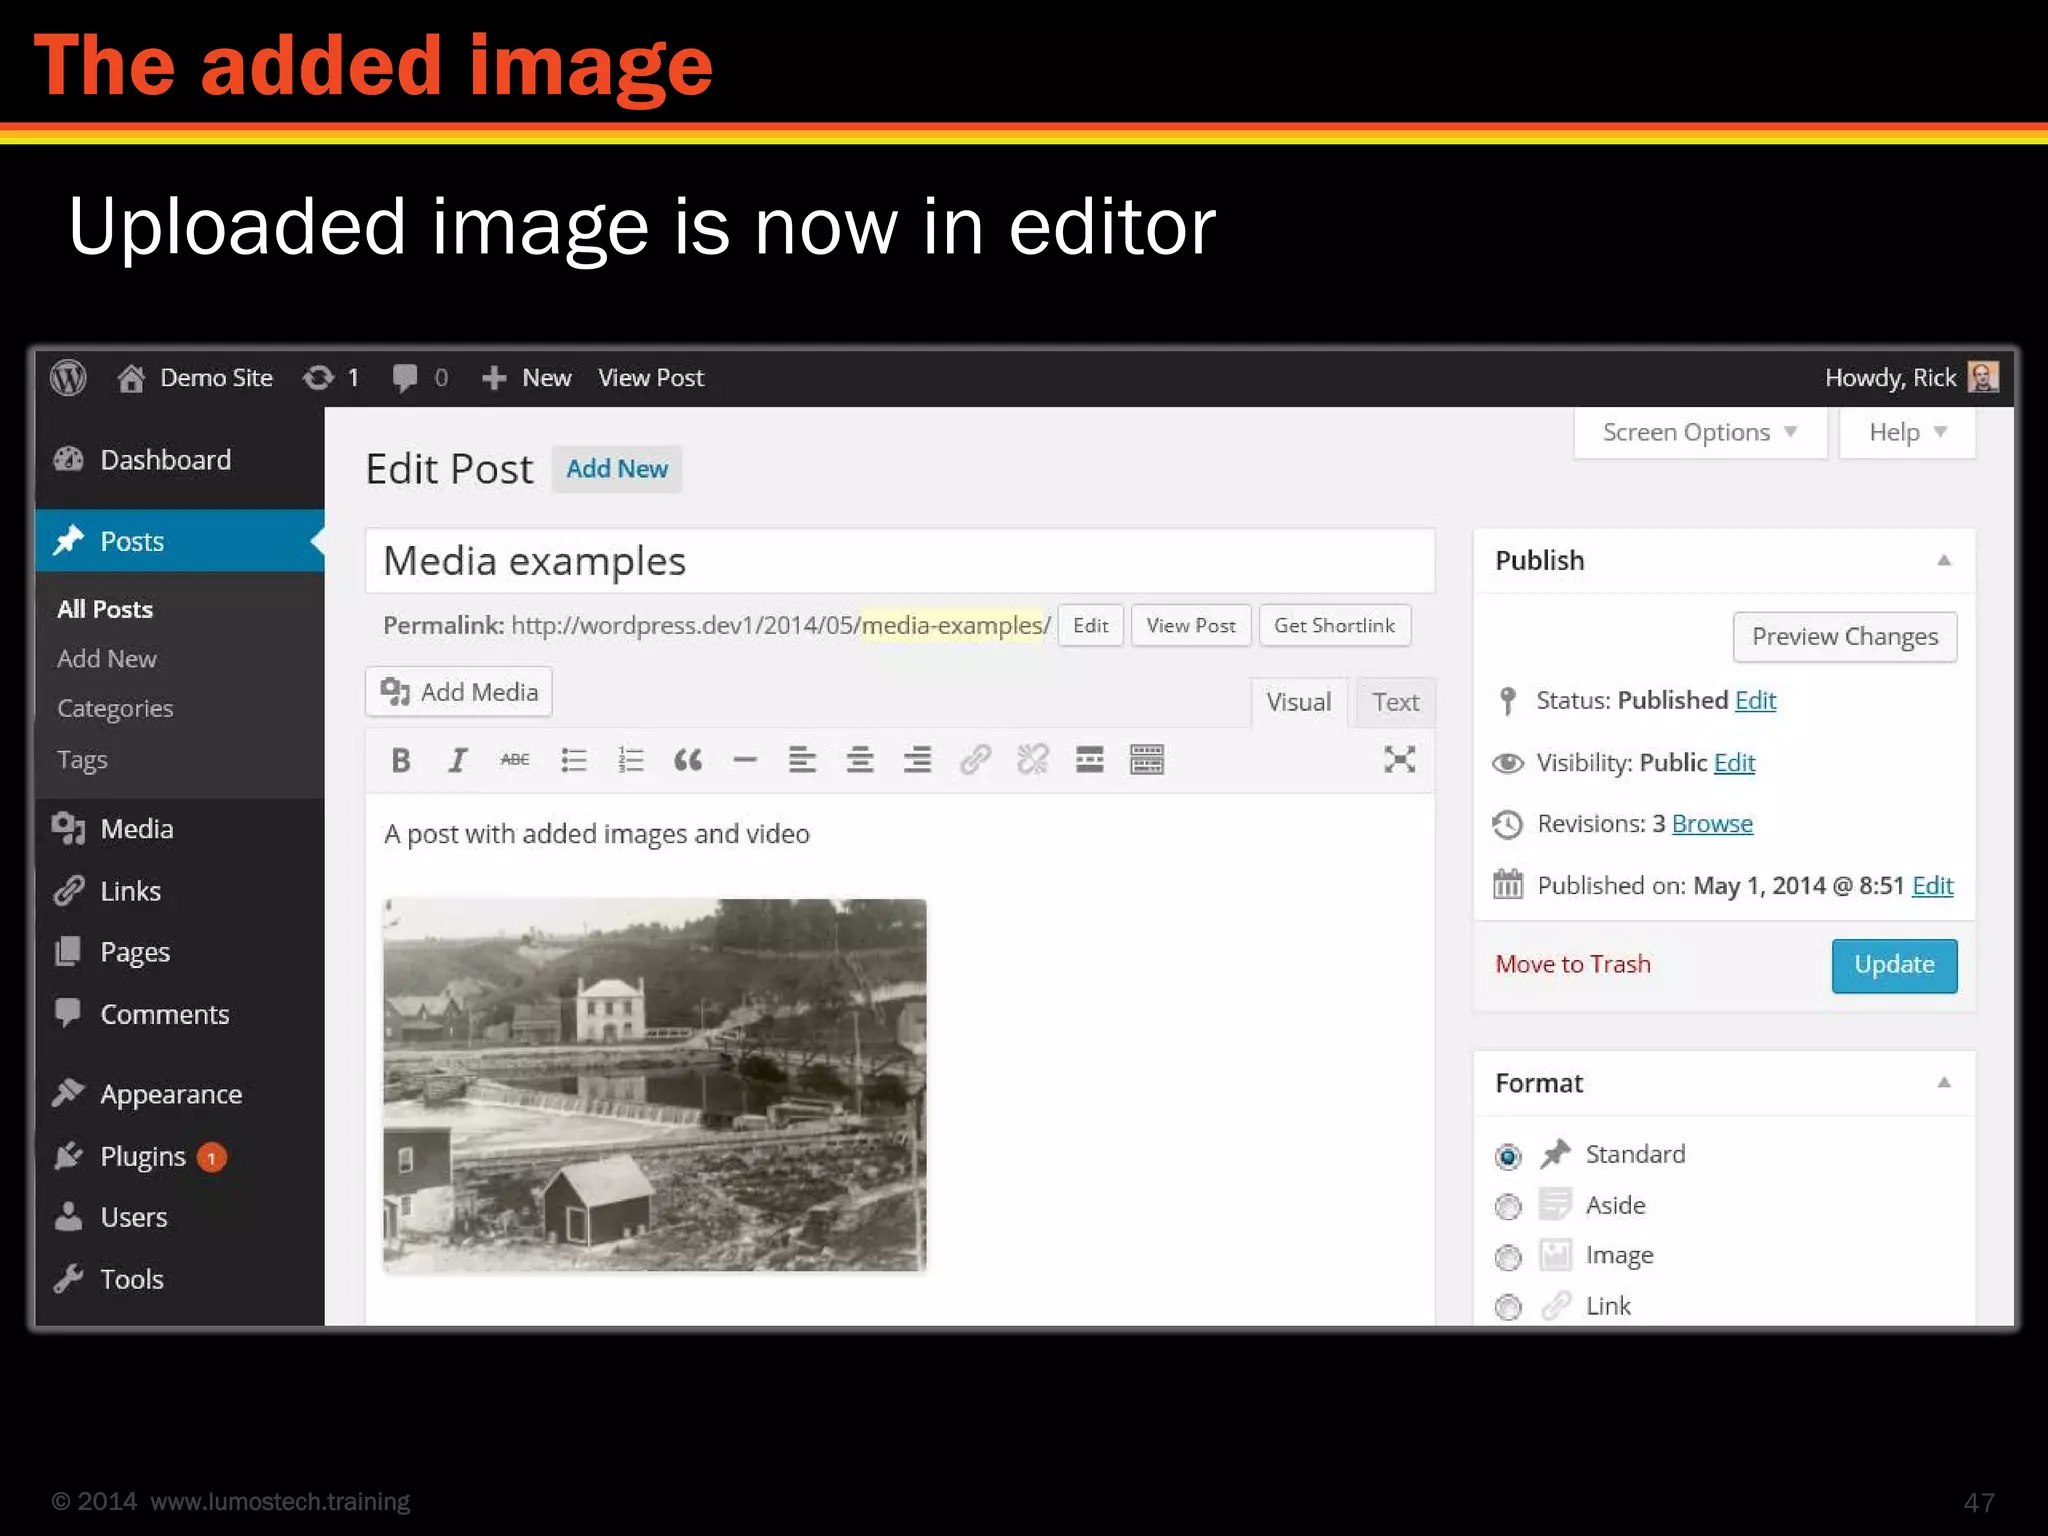This screenshot has height=1536, width=2048.
Task: Expand Screen Options panel
Action: [1700, 432]
